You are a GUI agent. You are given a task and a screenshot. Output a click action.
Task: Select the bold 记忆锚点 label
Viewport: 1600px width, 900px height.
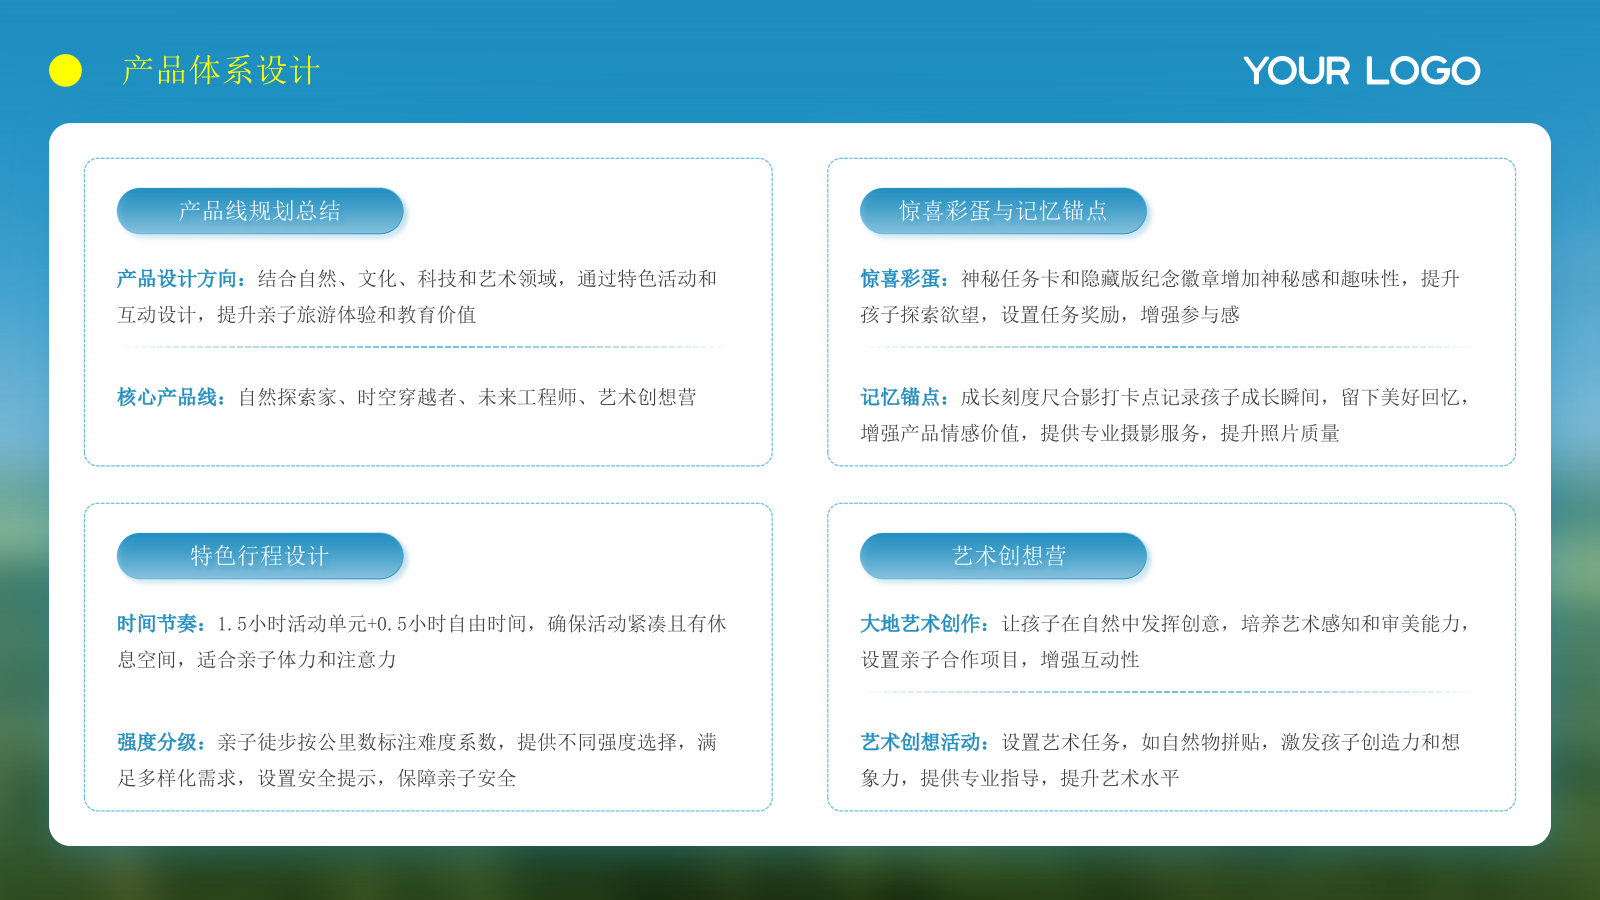(903, 398)
